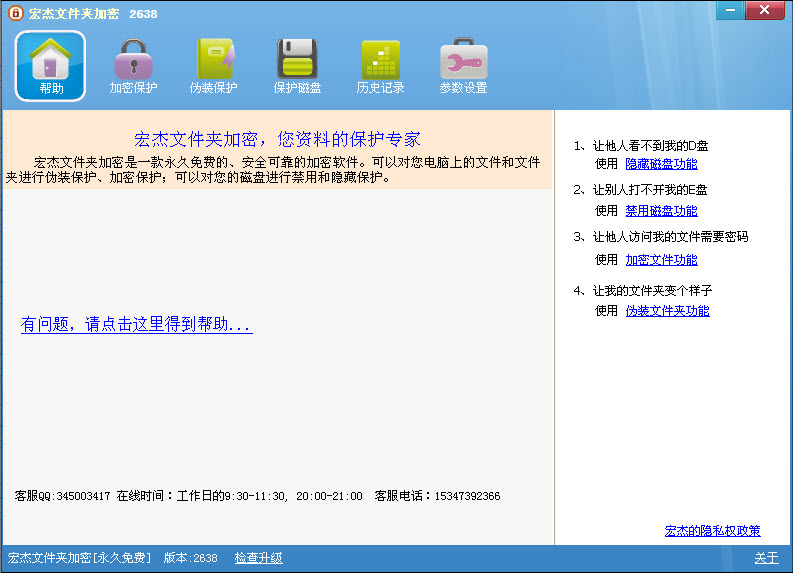Click the 版本:2638 status text

pyautogui.click(x=190, y=558)
